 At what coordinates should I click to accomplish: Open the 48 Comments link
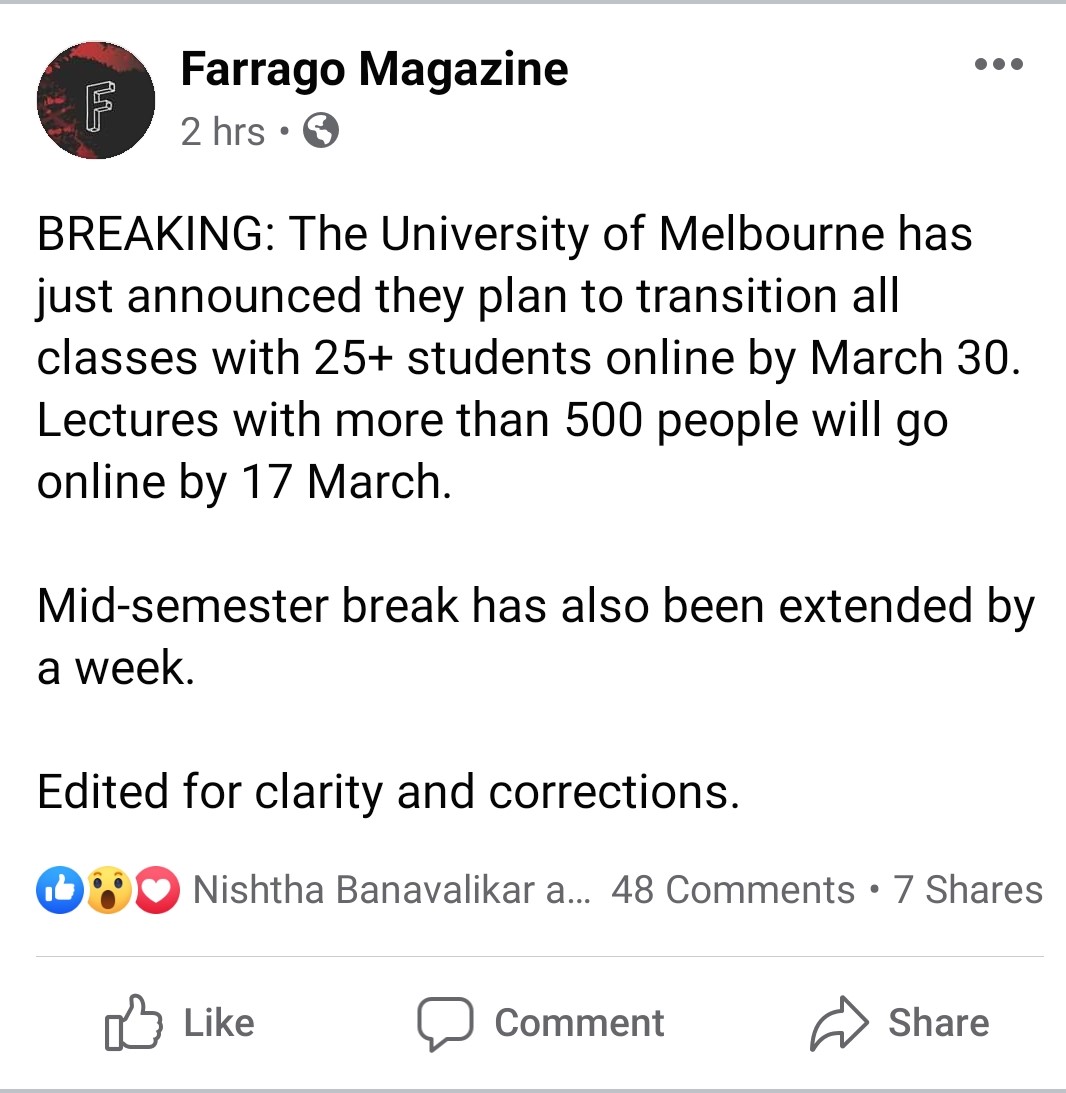(732, 890)
